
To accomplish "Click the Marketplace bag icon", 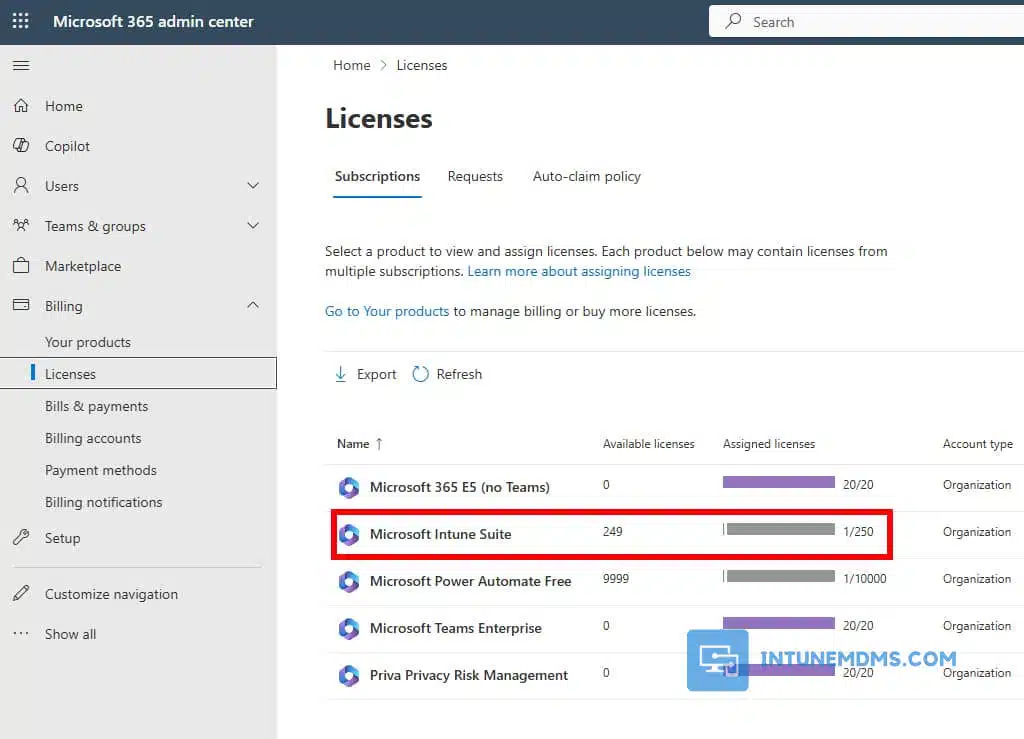I will point(21,266).
